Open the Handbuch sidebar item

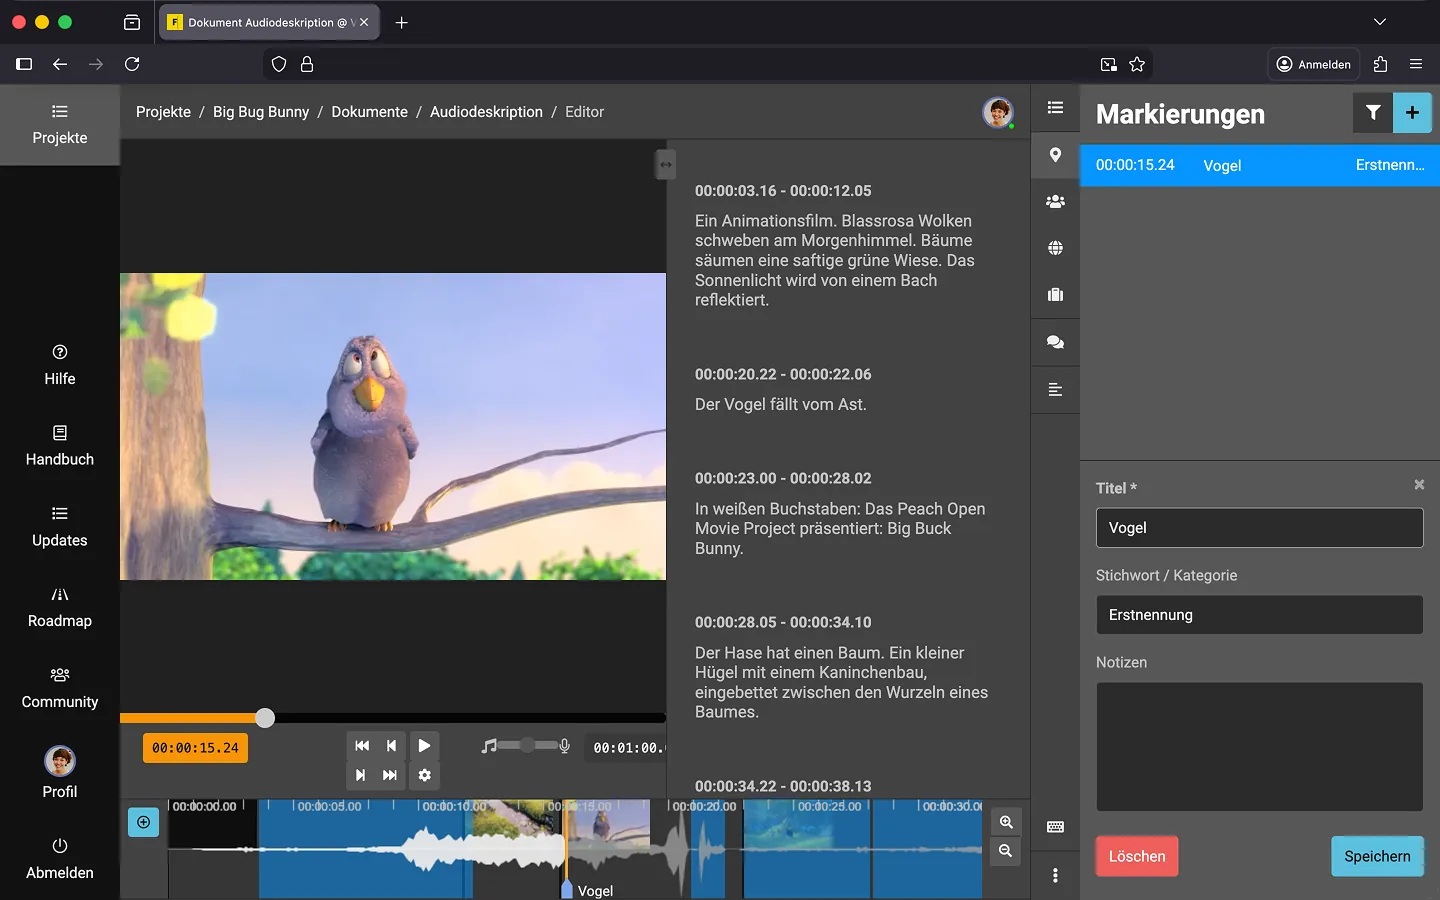pos(60,446)
